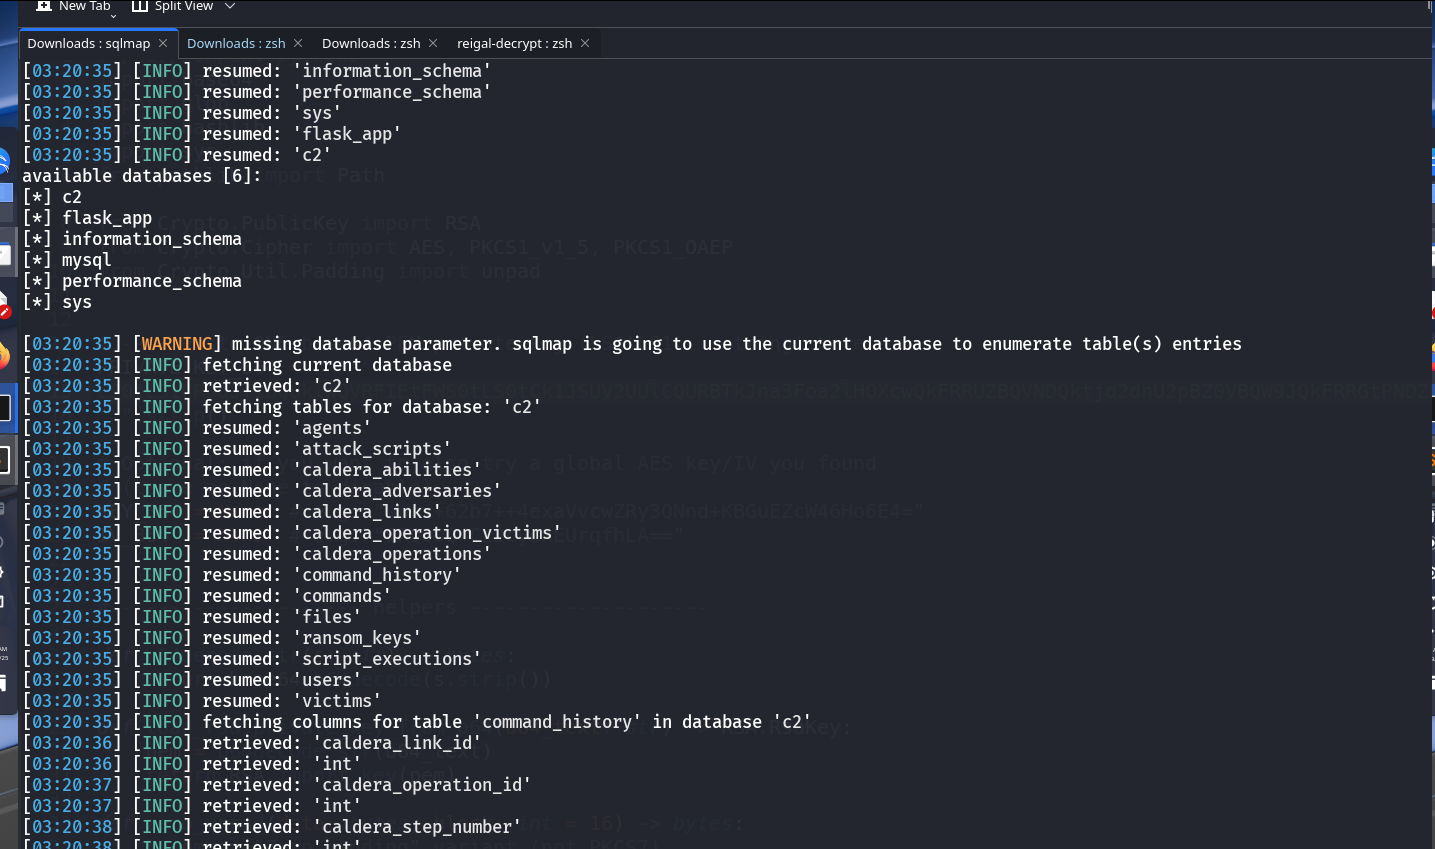Image resolution: width=1435 pixels, height=849 pixels.
Task: Click the New Tab icon
Action: 44,6
